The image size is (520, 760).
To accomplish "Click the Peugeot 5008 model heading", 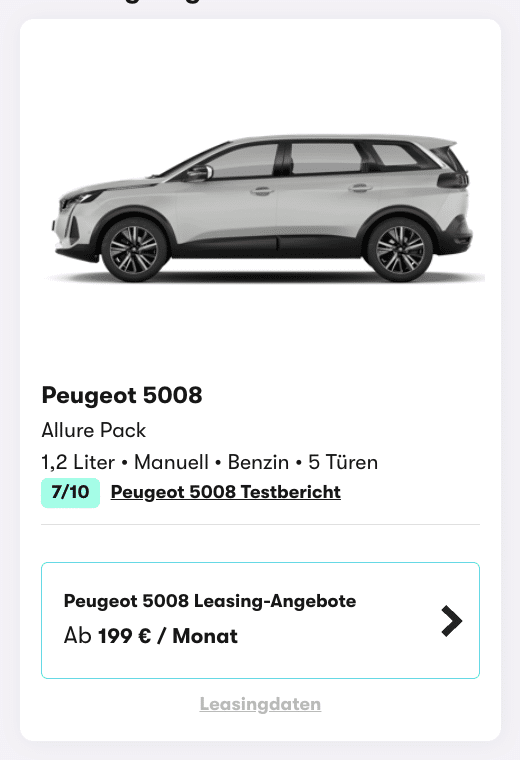I will tap(122, 395).
